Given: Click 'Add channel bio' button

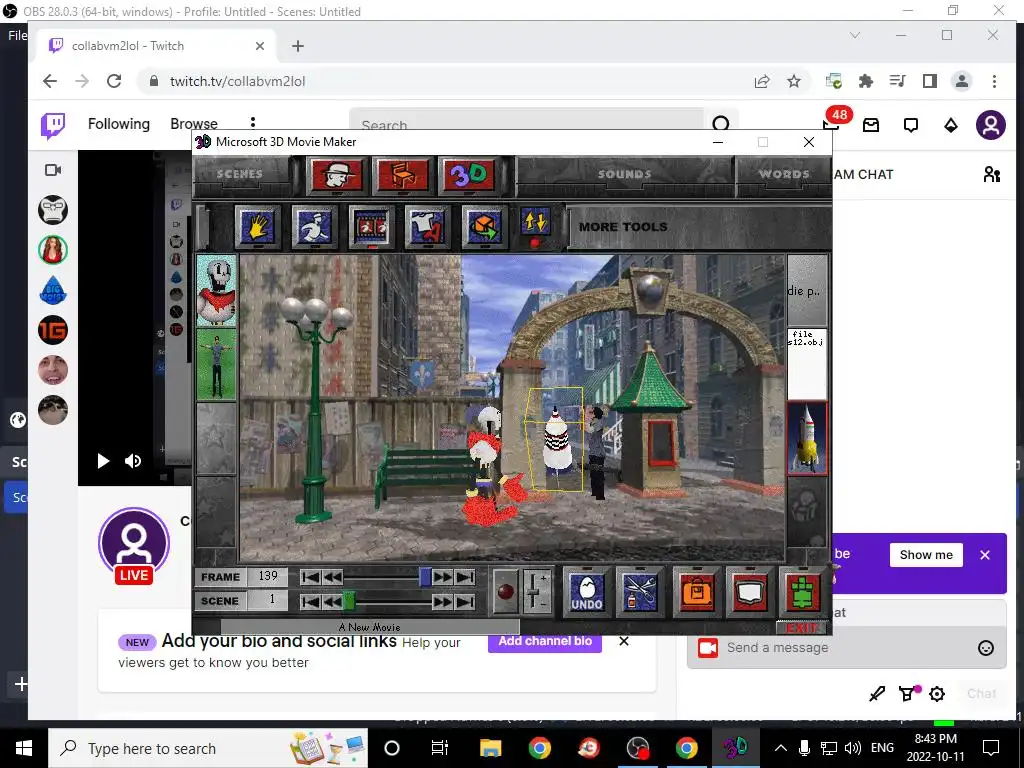Looking at the screenshot, I should click(545, 641).
